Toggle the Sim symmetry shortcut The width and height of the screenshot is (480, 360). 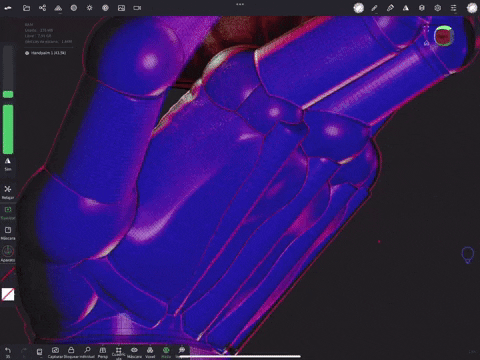click(8, 164)
